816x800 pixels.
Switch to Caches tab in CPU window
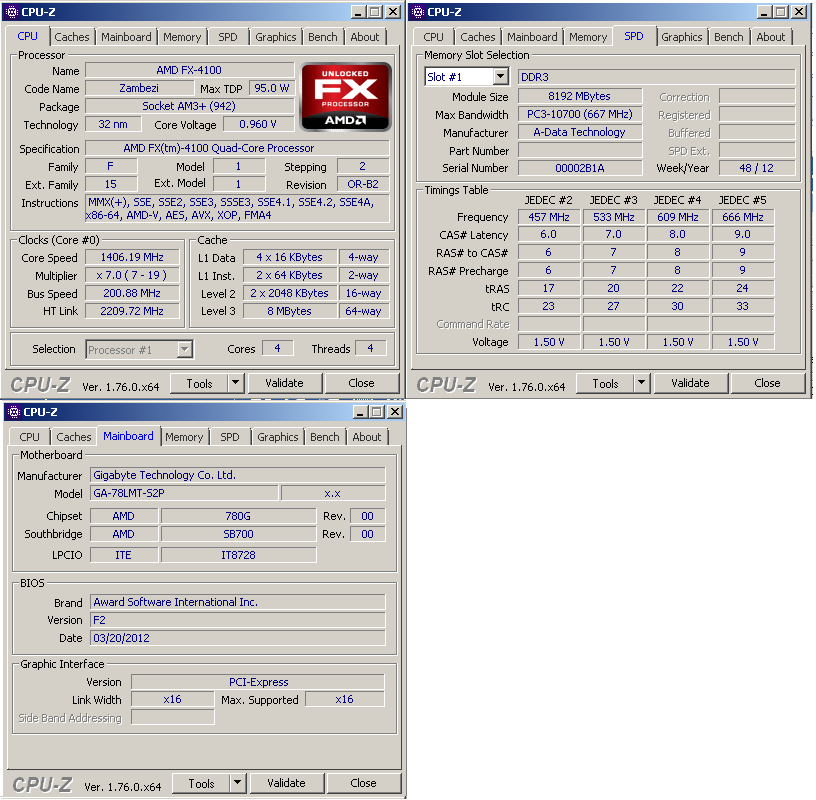click(x=72, y=37)
